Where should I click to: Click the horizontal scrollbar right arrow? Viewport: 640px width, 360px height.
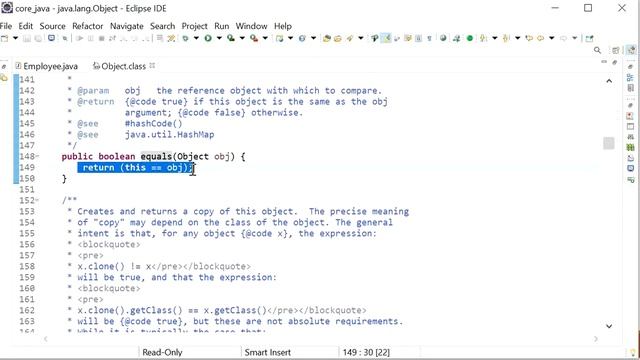[x=596, y=339]
